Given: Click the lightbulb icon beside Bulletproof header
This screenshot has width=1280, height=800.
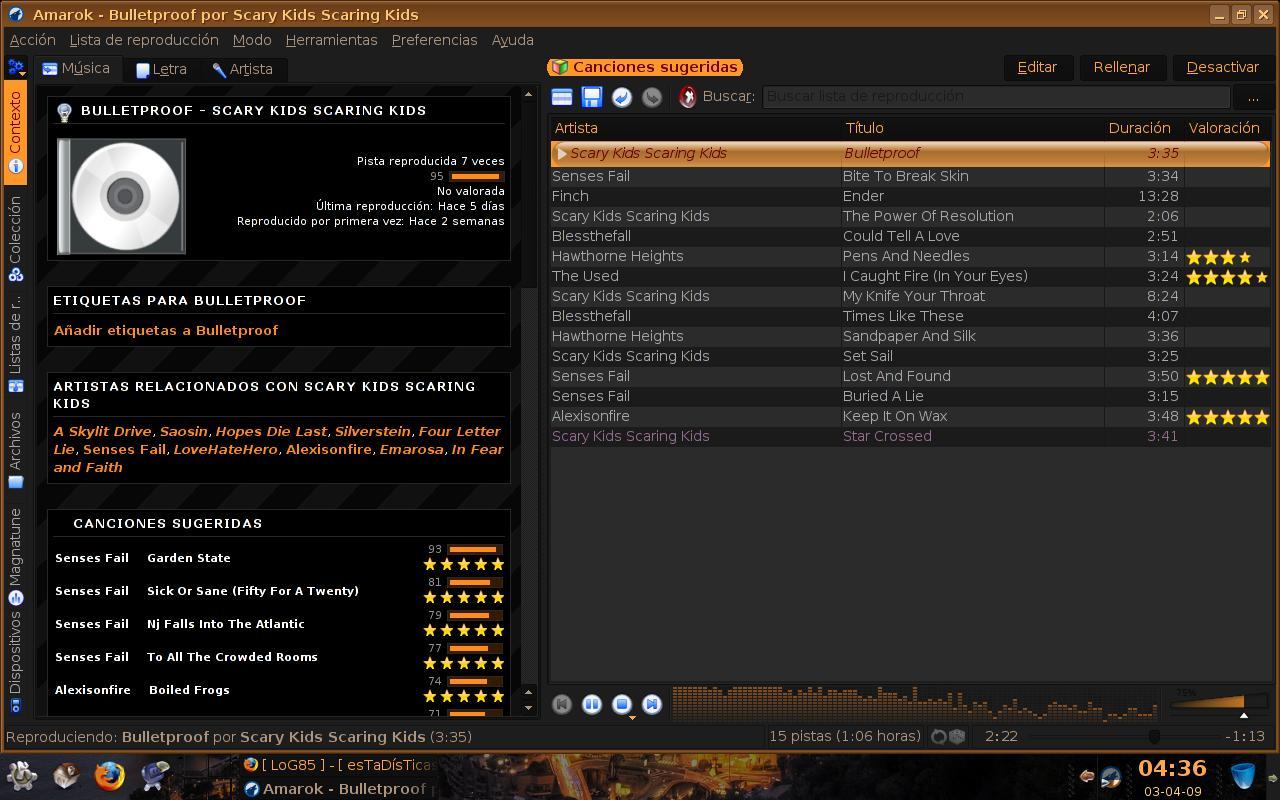Looking at the screenshot, I should click(x=65, y=112).
